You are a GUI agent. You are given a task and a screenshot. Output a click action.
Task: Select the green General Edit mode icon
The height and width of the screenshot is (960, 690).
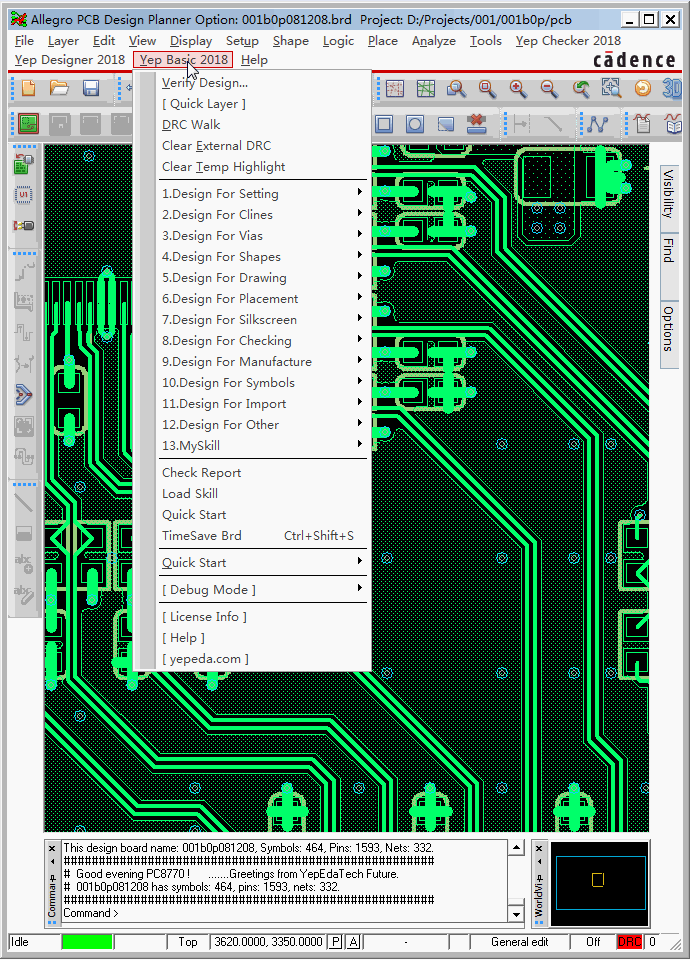(x=28, y=124)
